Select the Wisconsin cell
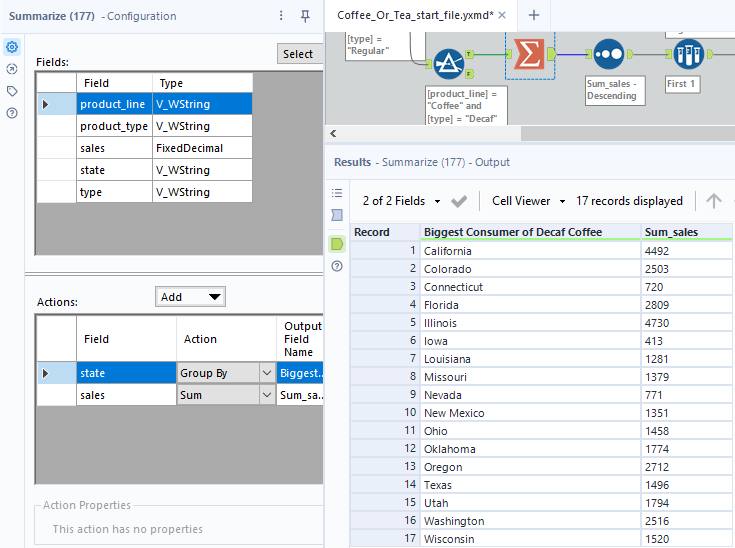The height and width of the screenshot is (548, 735). coord(530,539)
